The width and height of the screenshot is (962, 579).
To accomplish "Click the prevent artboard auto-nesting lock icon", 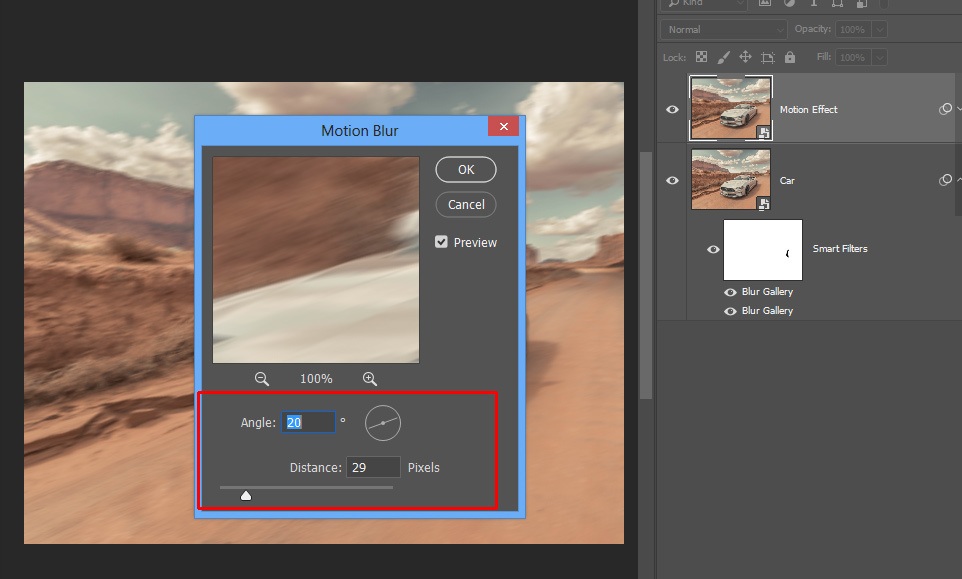I will [768, 58].
